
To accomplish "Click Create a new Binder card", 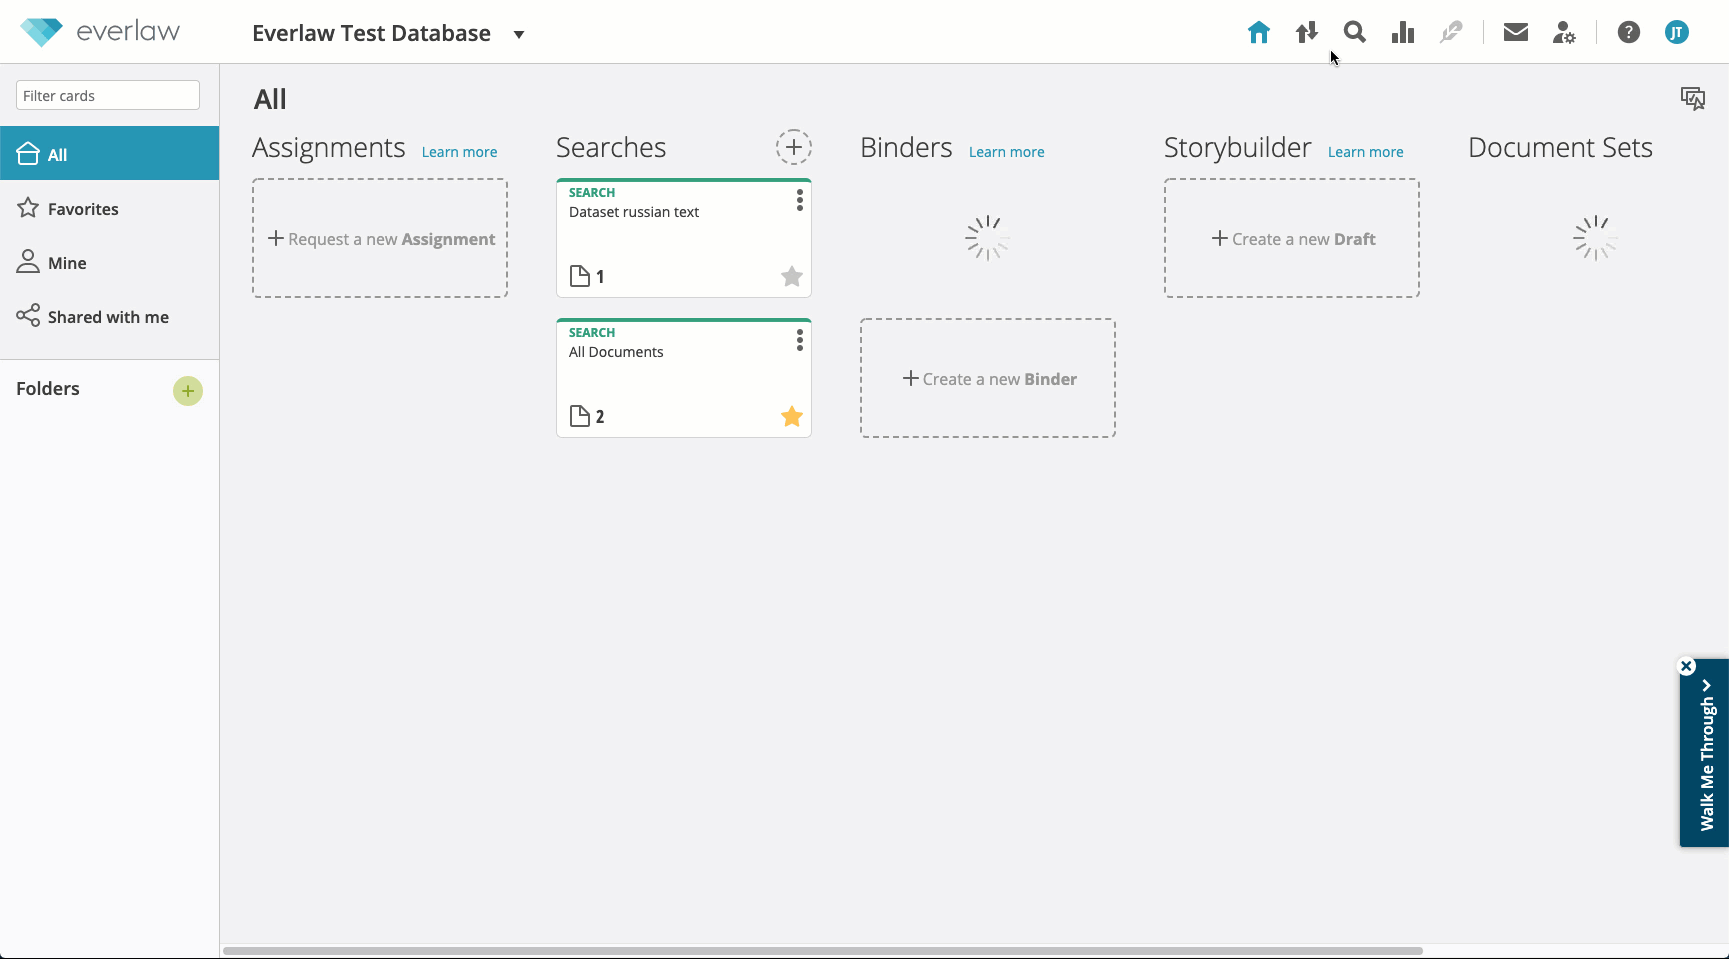I will pyautogui.click(x=988, y=378).
